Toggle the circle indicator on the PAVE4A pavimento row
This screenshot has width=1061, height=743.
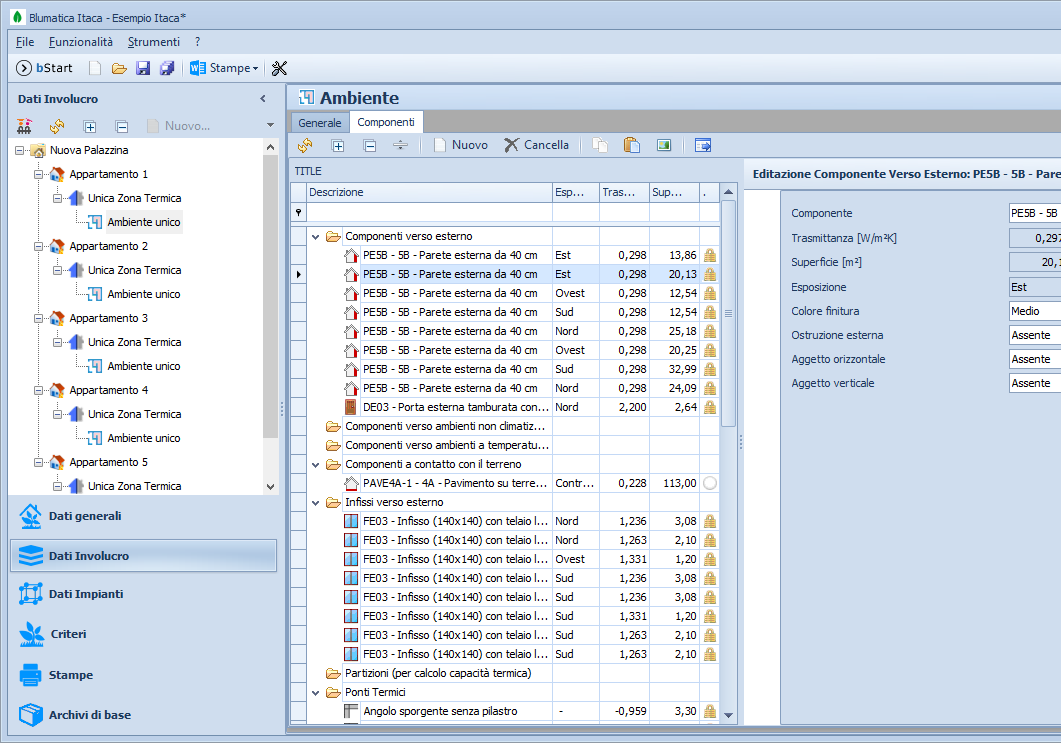pos(710,483)
